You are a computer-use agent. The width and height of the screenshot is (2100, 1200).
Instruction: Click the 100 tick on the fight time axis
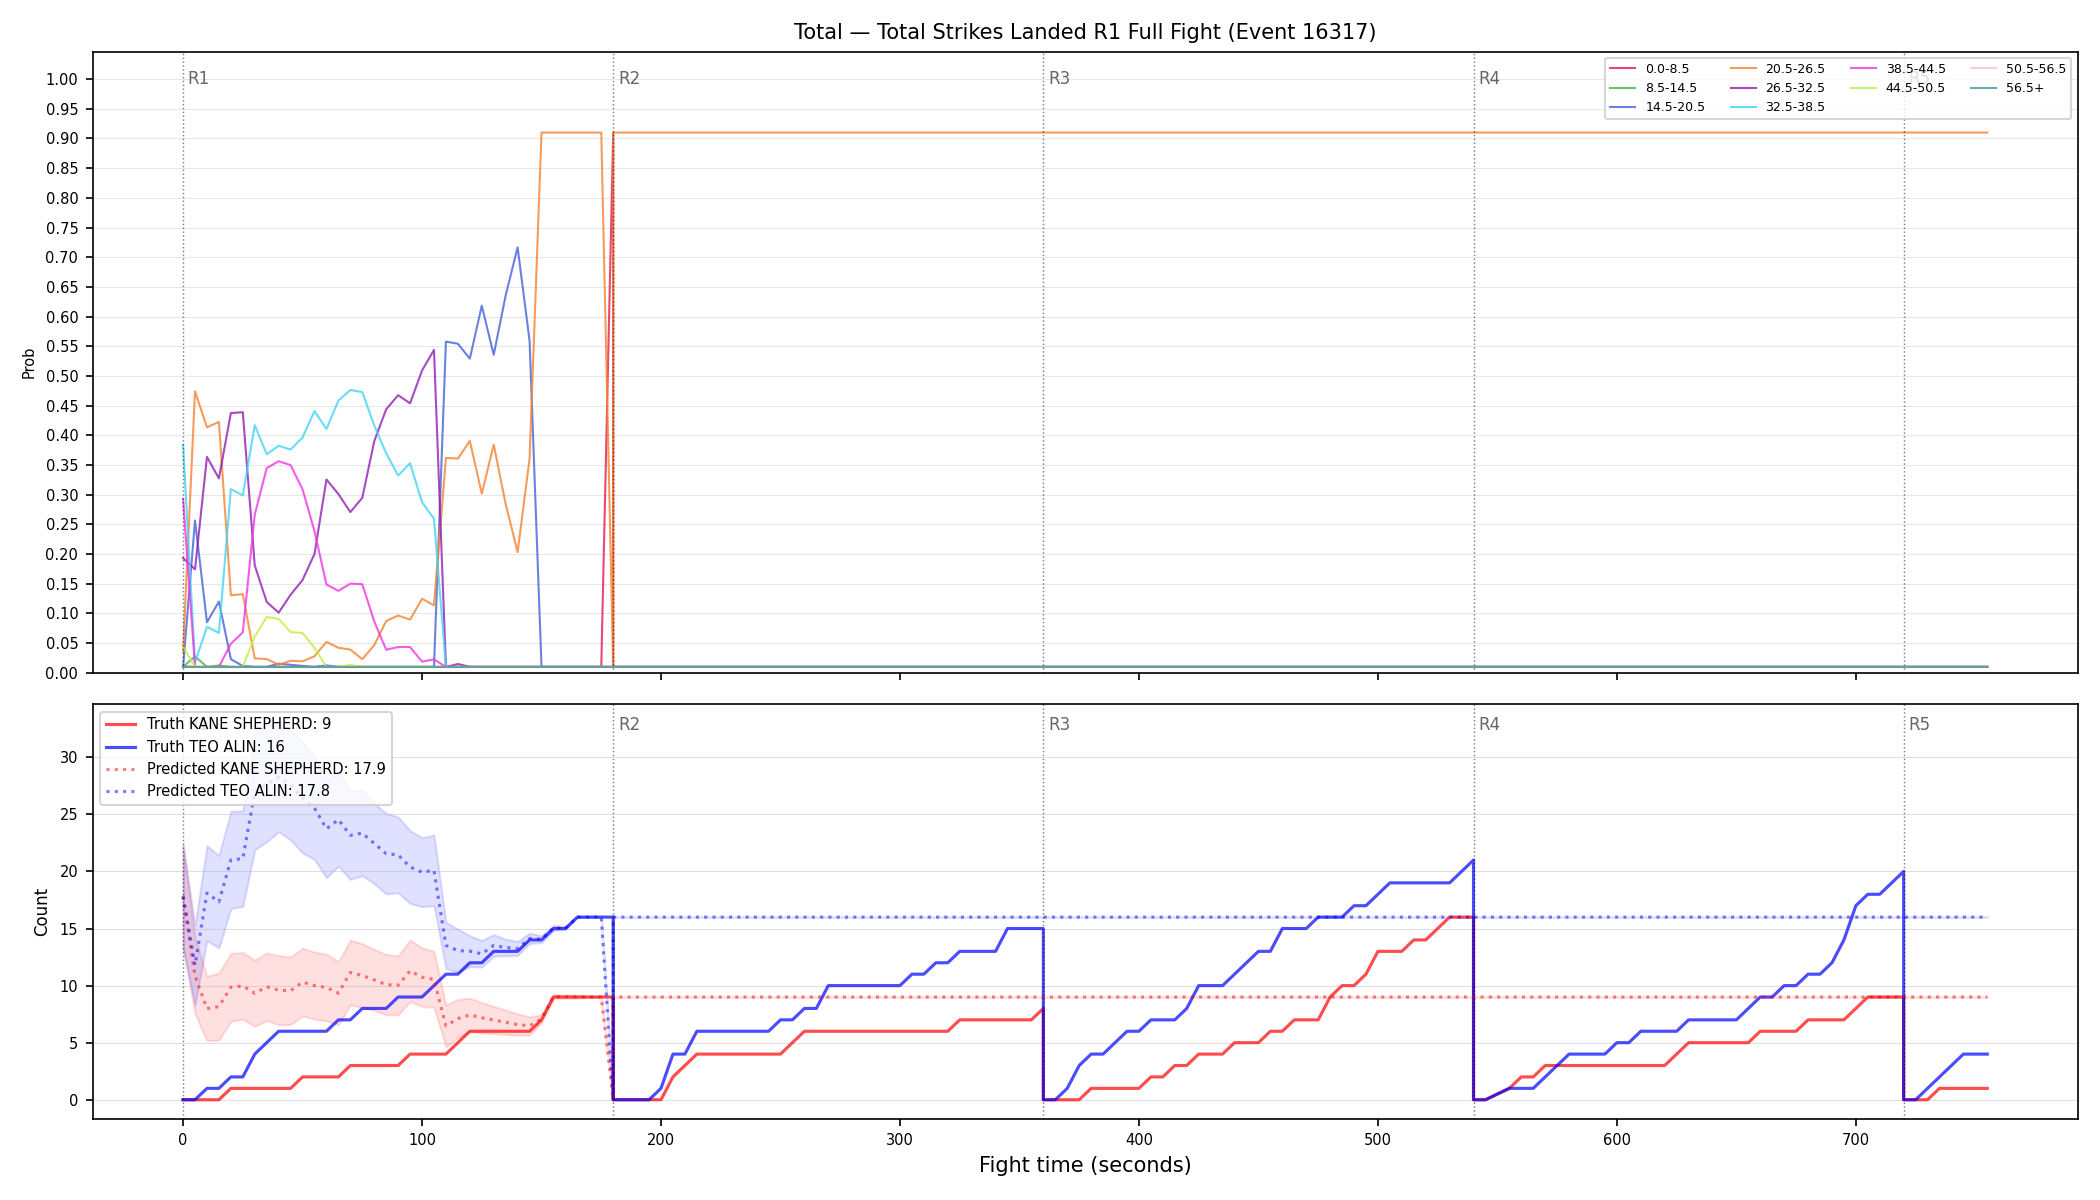(x=421, y=1139)
